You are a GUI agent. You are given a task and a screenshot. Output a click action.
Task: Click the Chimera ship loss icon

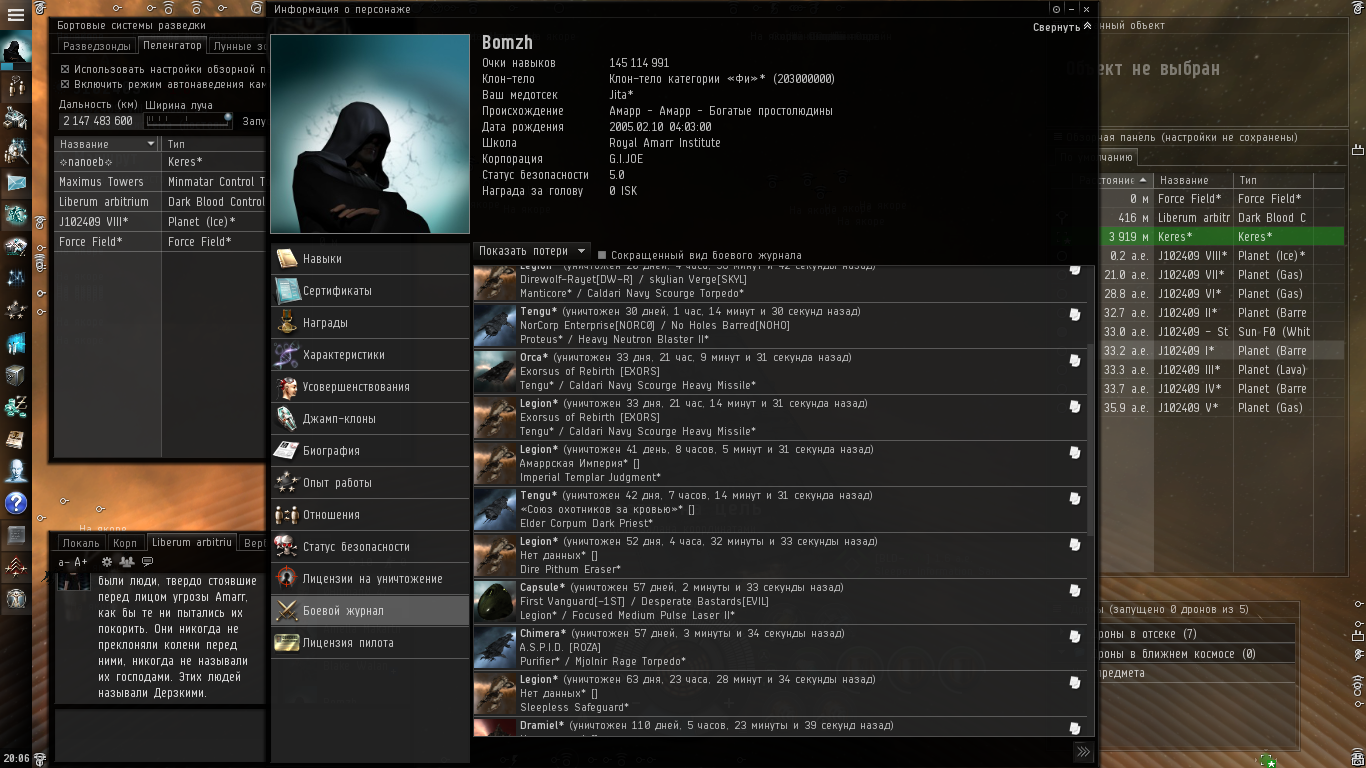[495, 647]
